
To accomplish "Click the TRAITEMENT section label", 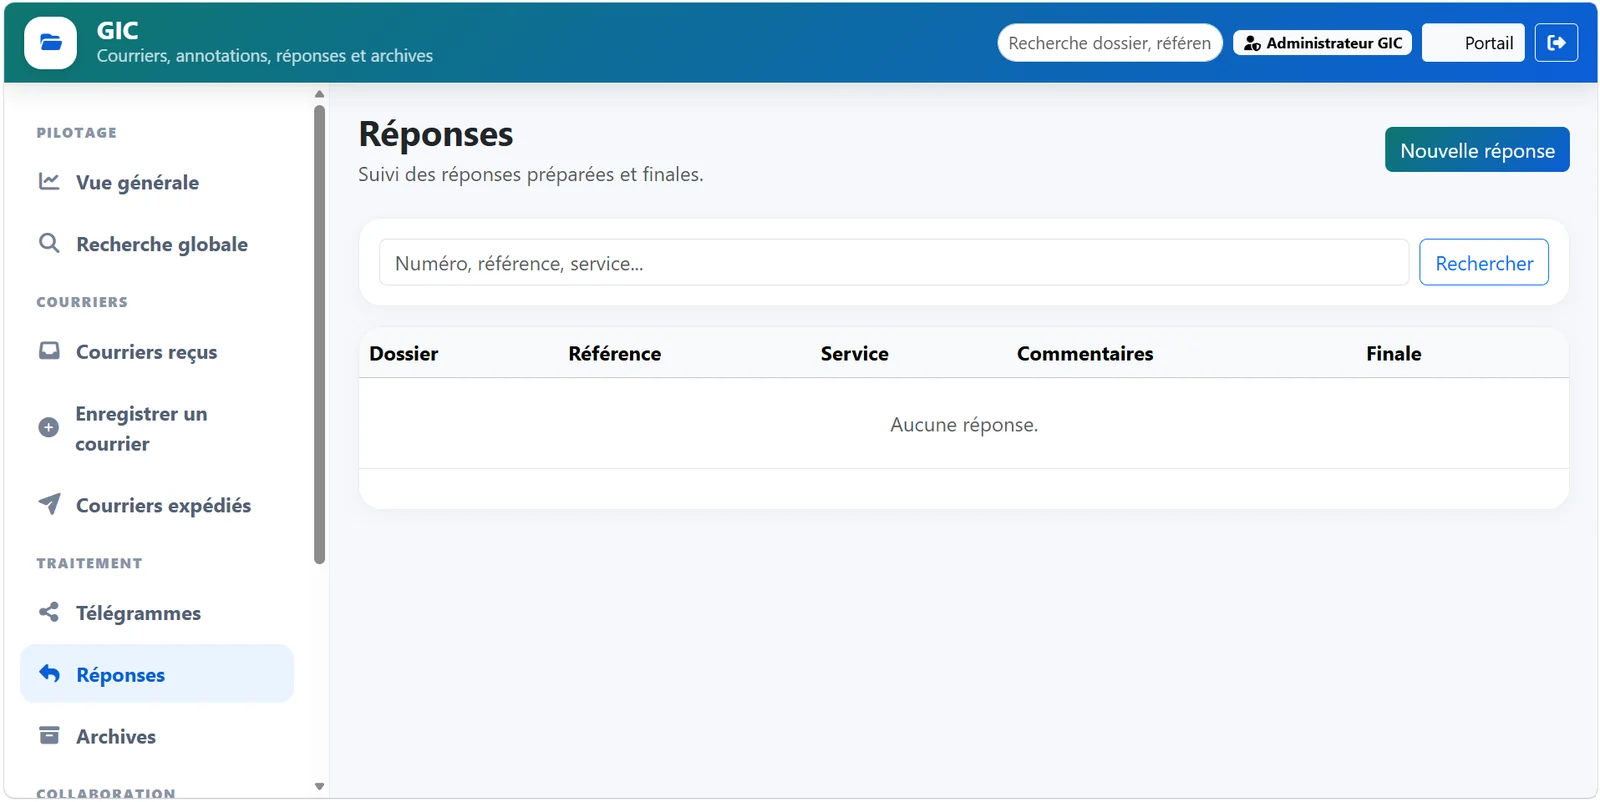I will [89, 563].
